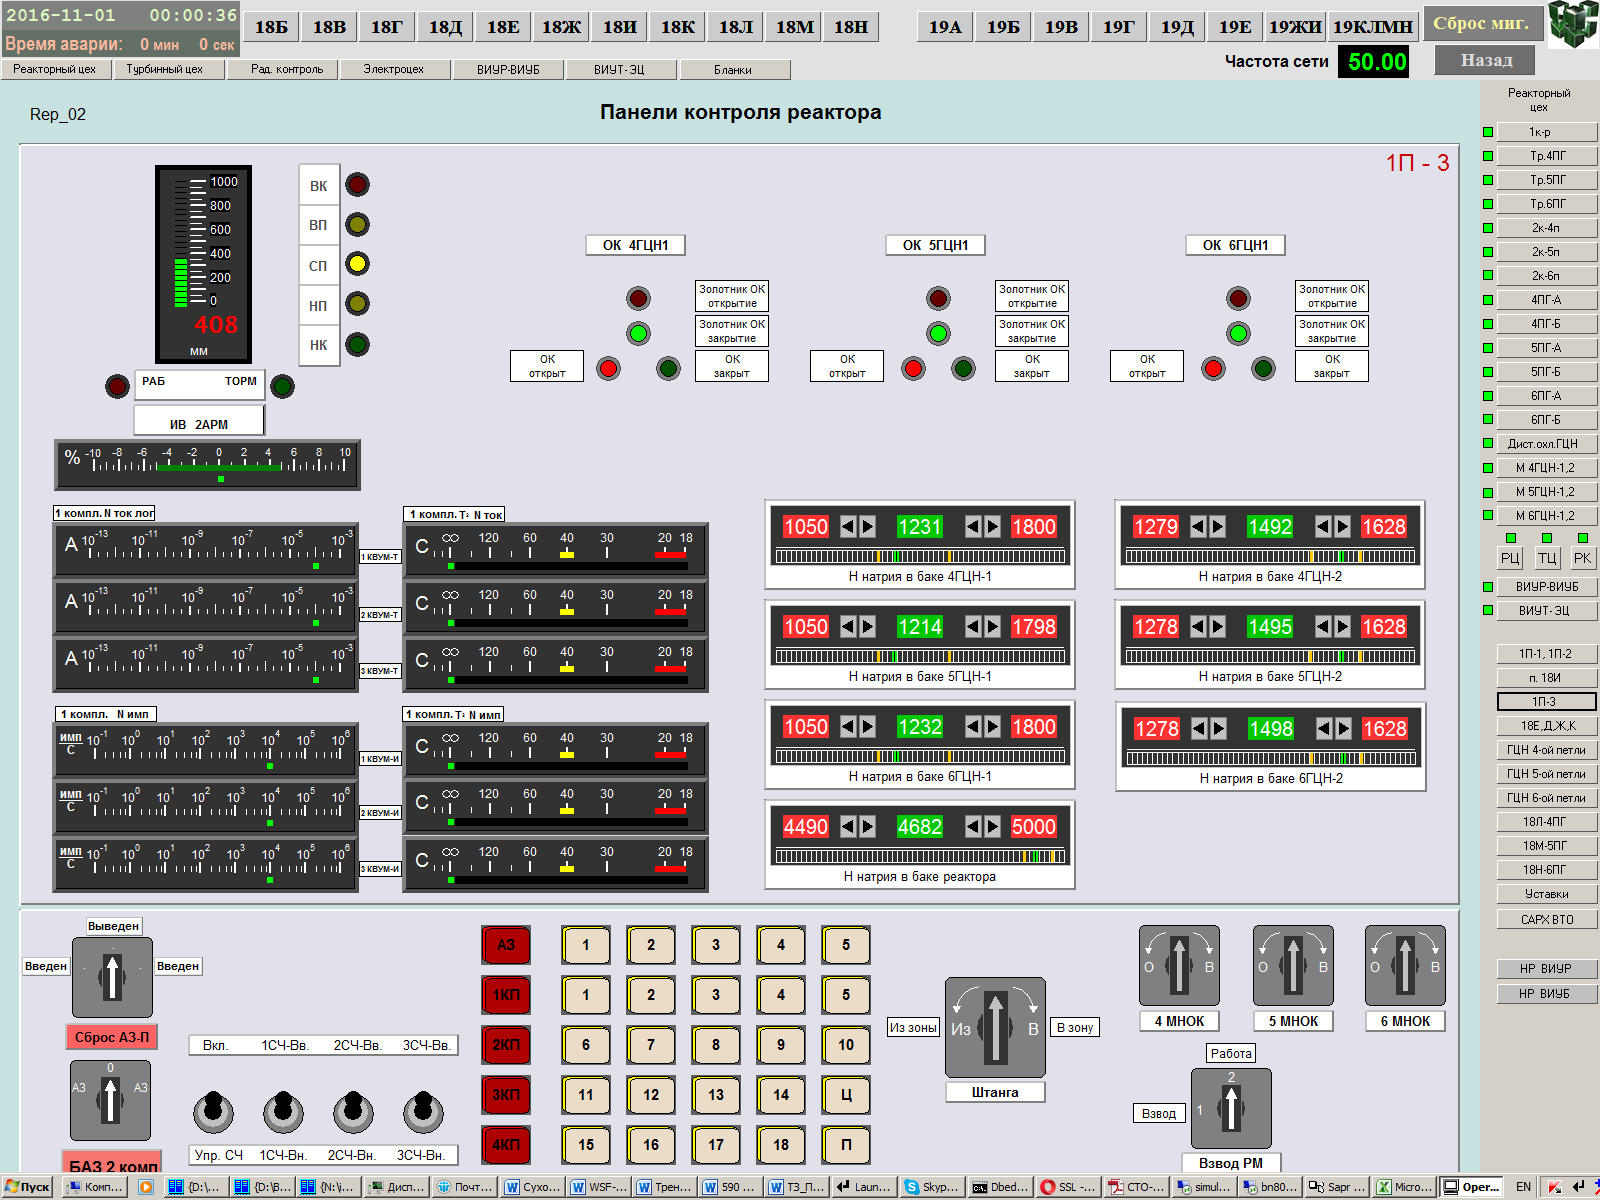
Task: Open Тр.5ПГ in the right sidebar
Action: click(x=1547, y=180)
